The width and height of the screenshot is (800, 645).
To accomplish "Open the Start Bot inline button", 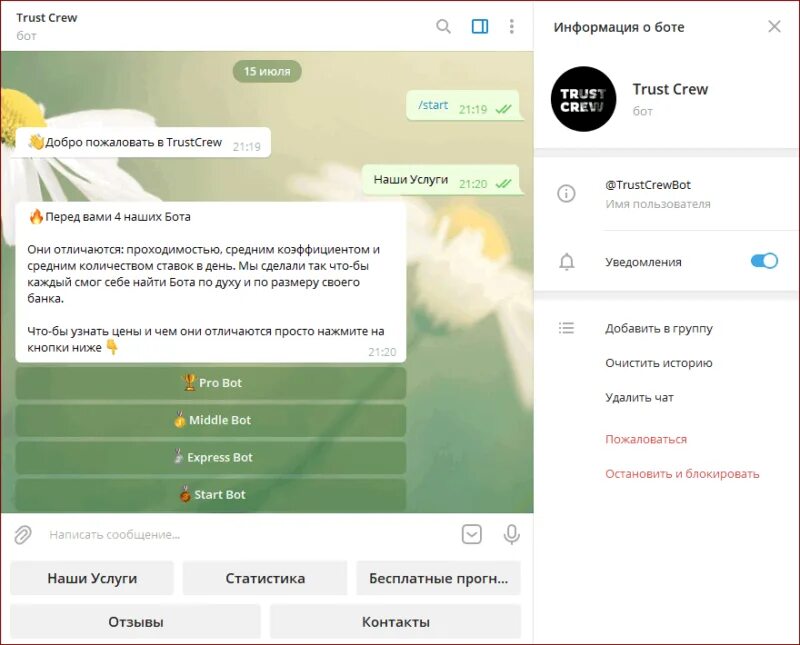I will click(x=211, y=494).
